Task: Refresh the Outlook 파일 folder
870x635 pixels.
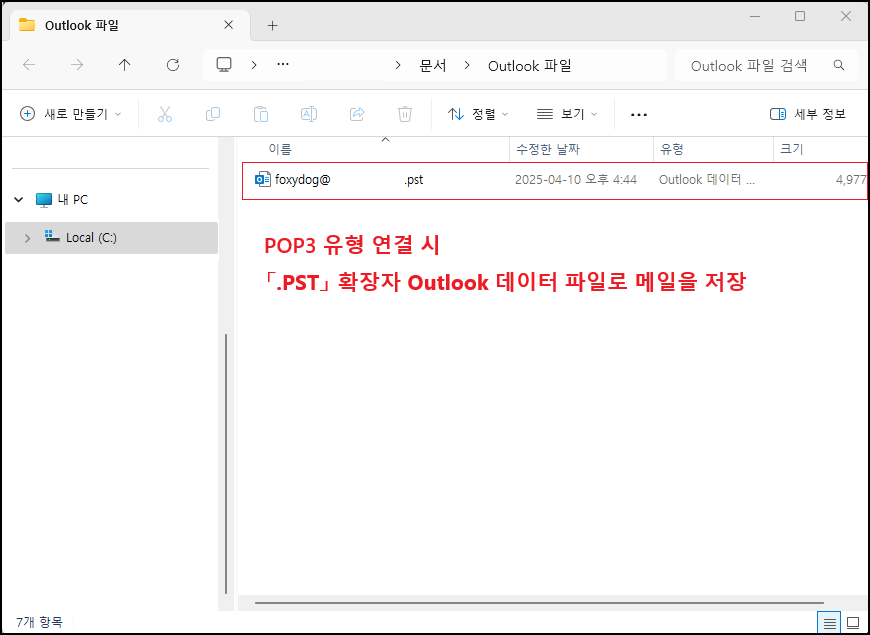Action: [x=173, y=65]
